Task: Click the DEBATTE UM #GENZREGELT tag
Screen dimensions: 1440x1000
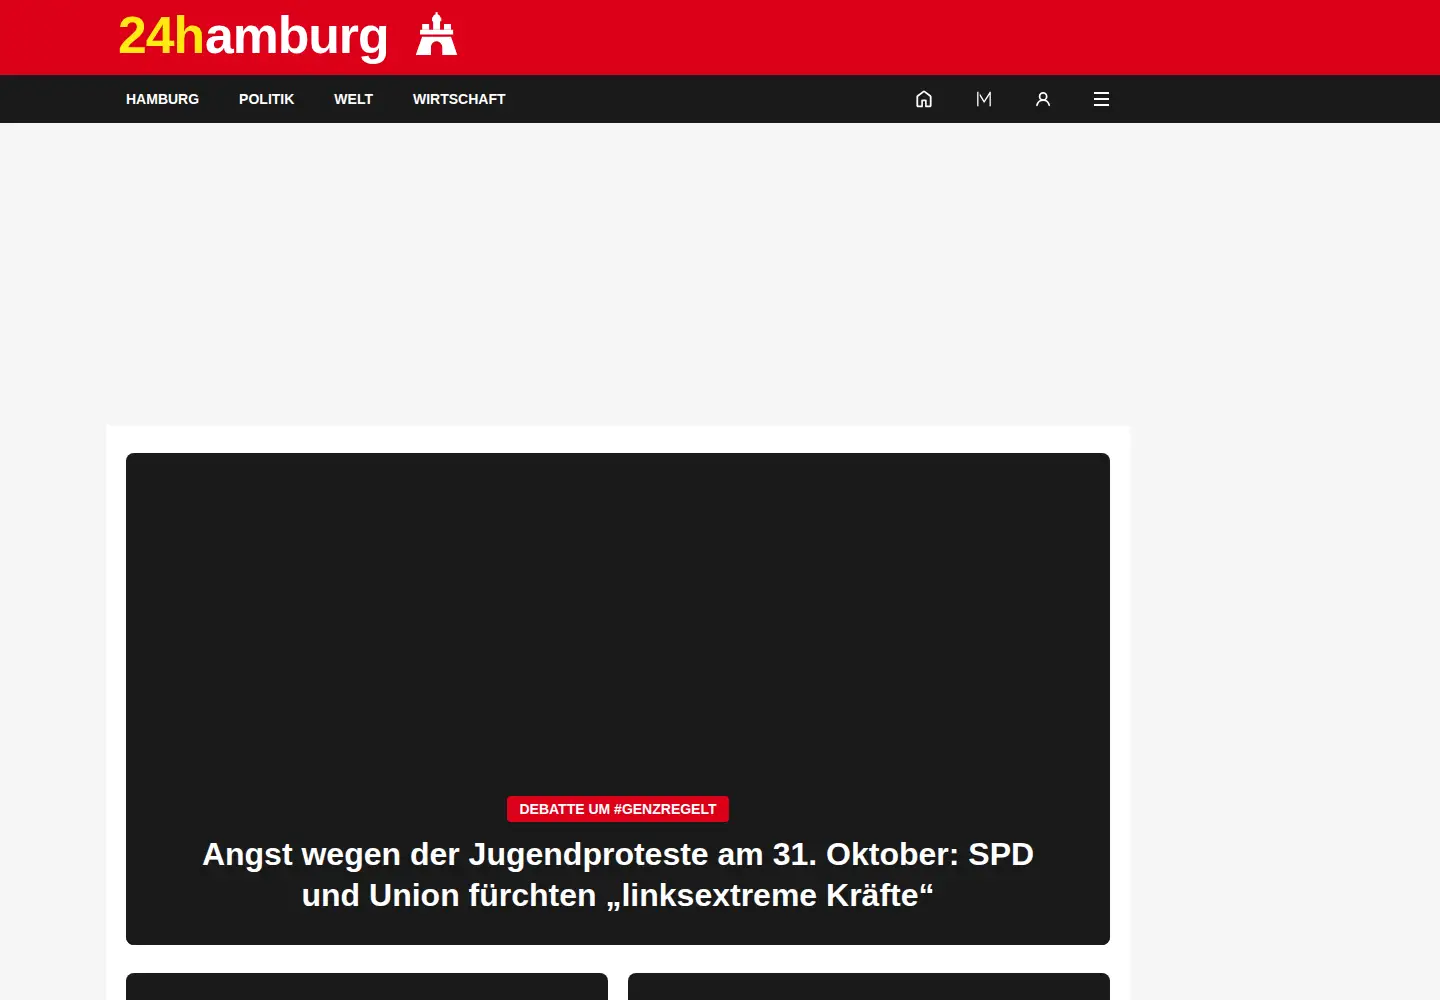Action: coord(618,809)
